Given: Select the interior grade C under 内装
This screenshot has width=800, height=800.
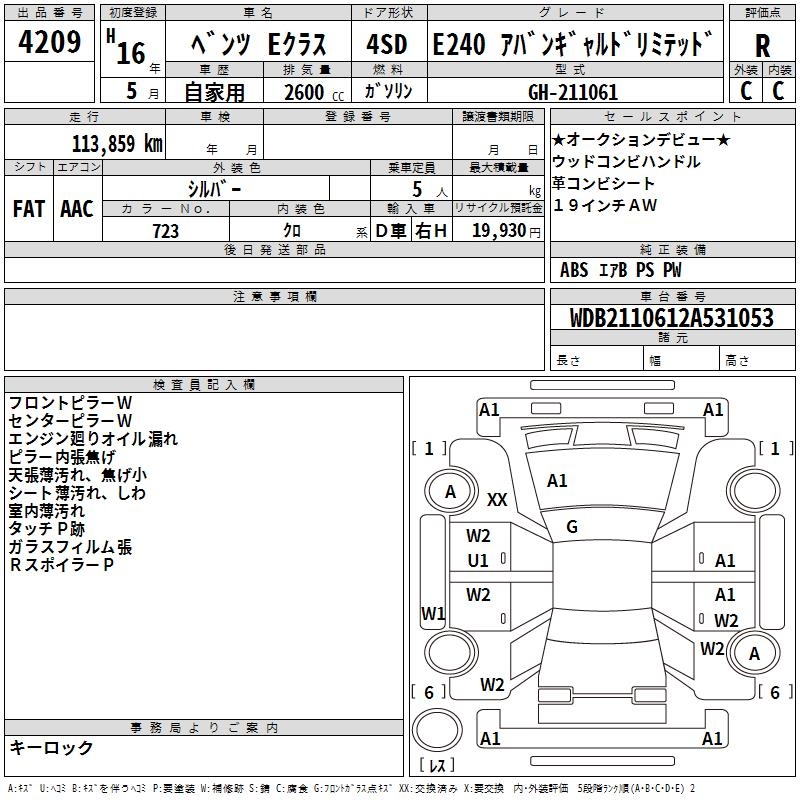Looking at the screenshot, I should pos(778,91).
